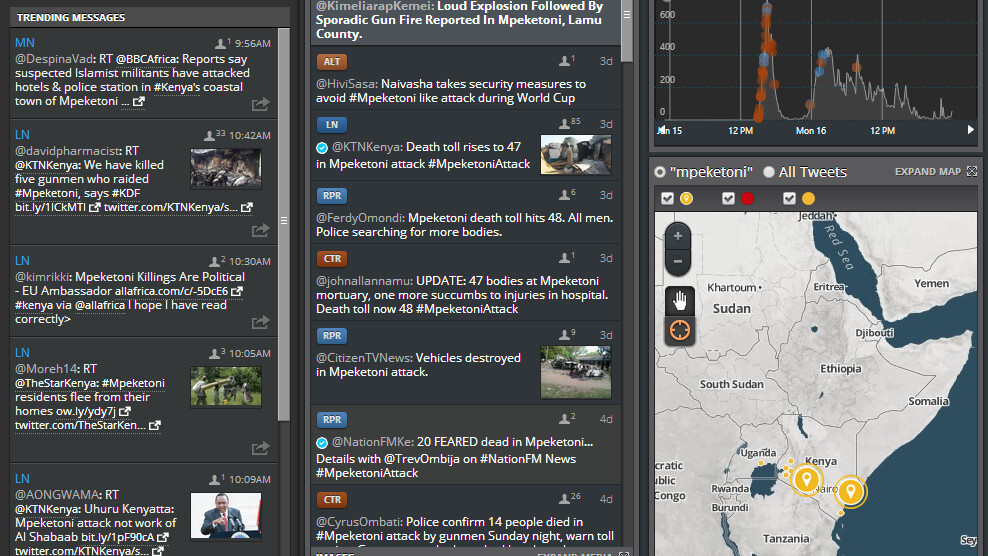The height and width of the screenshot is (556, 988).
Task: Uncheck the yellow pin marker checkbox
Action: [668, 199]
